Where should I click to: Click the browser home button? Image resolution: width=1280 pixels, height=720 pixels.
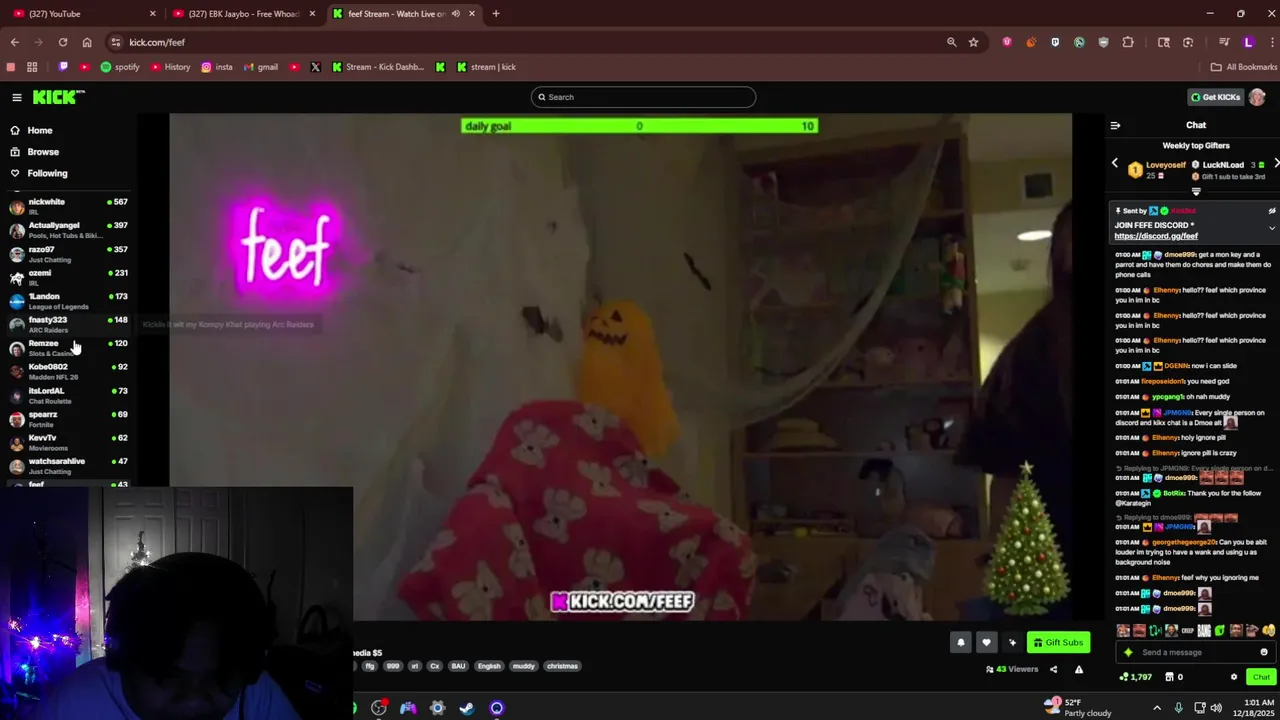(87, 42)
